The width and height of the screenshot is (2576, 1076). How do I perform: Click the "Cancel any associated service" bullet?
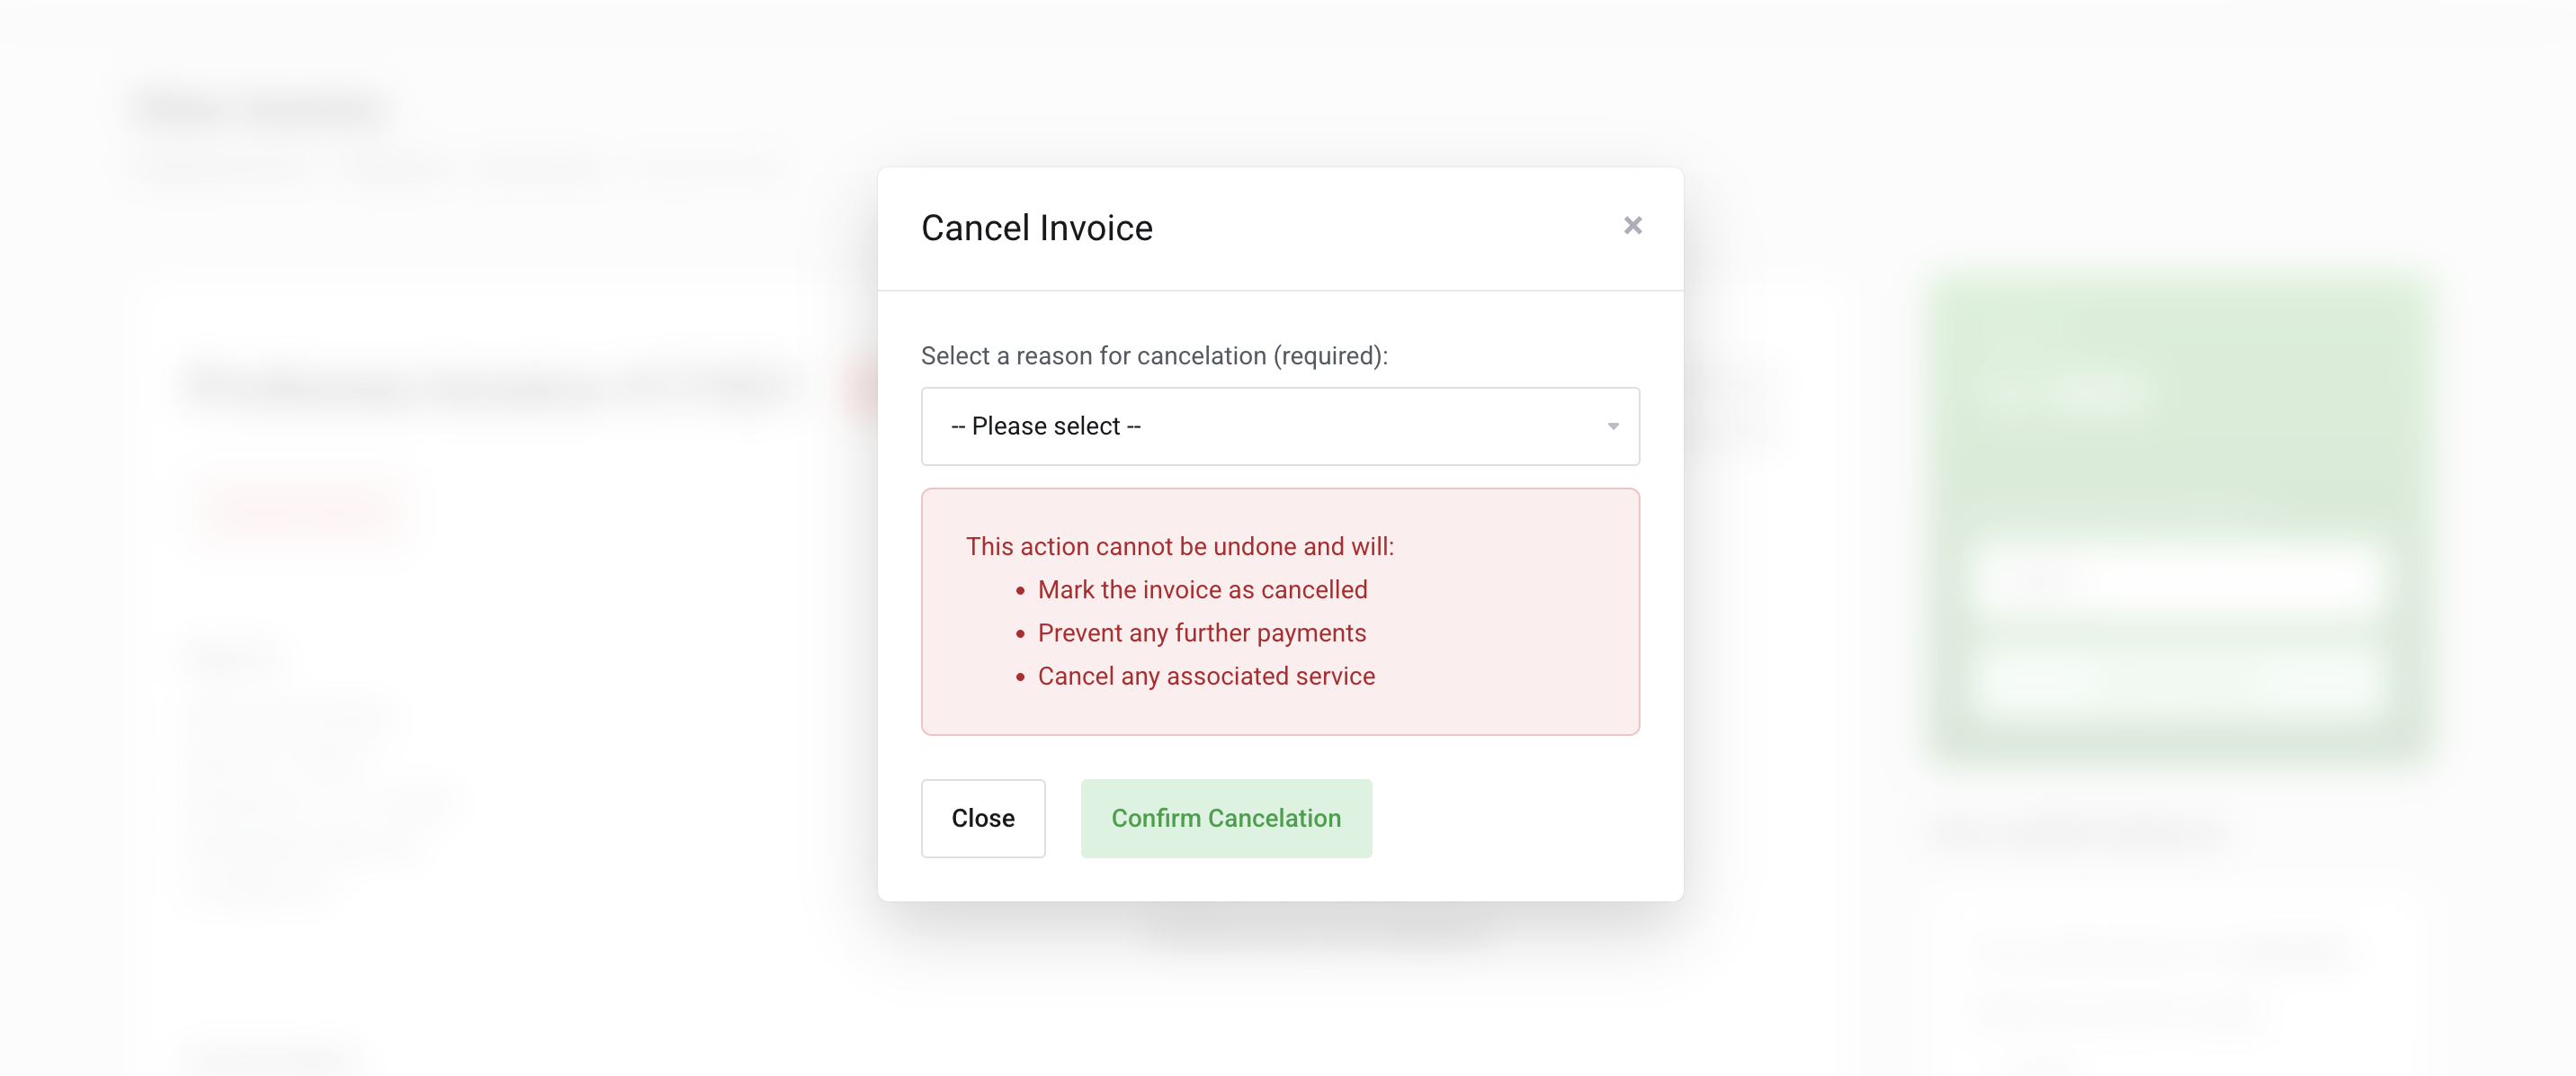click(1206, 676)
